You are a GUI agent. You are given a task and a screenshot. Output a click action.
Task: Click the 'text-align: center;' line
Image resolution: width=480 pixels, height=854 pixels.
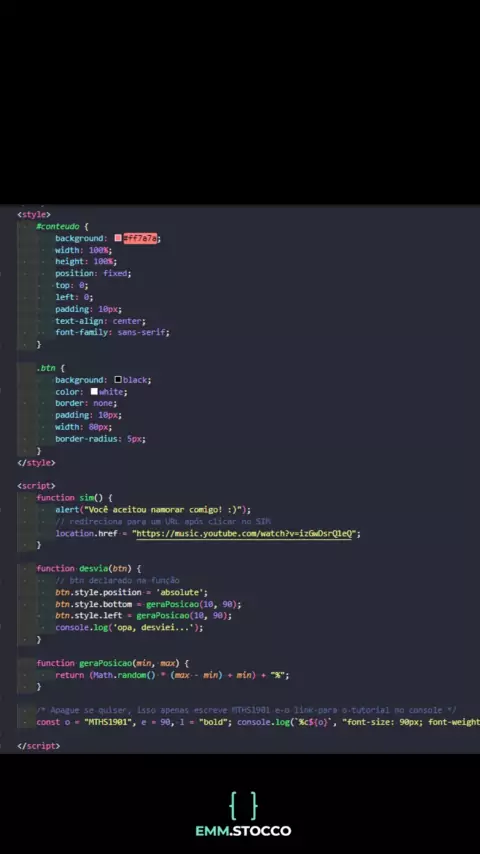(100, 321)
